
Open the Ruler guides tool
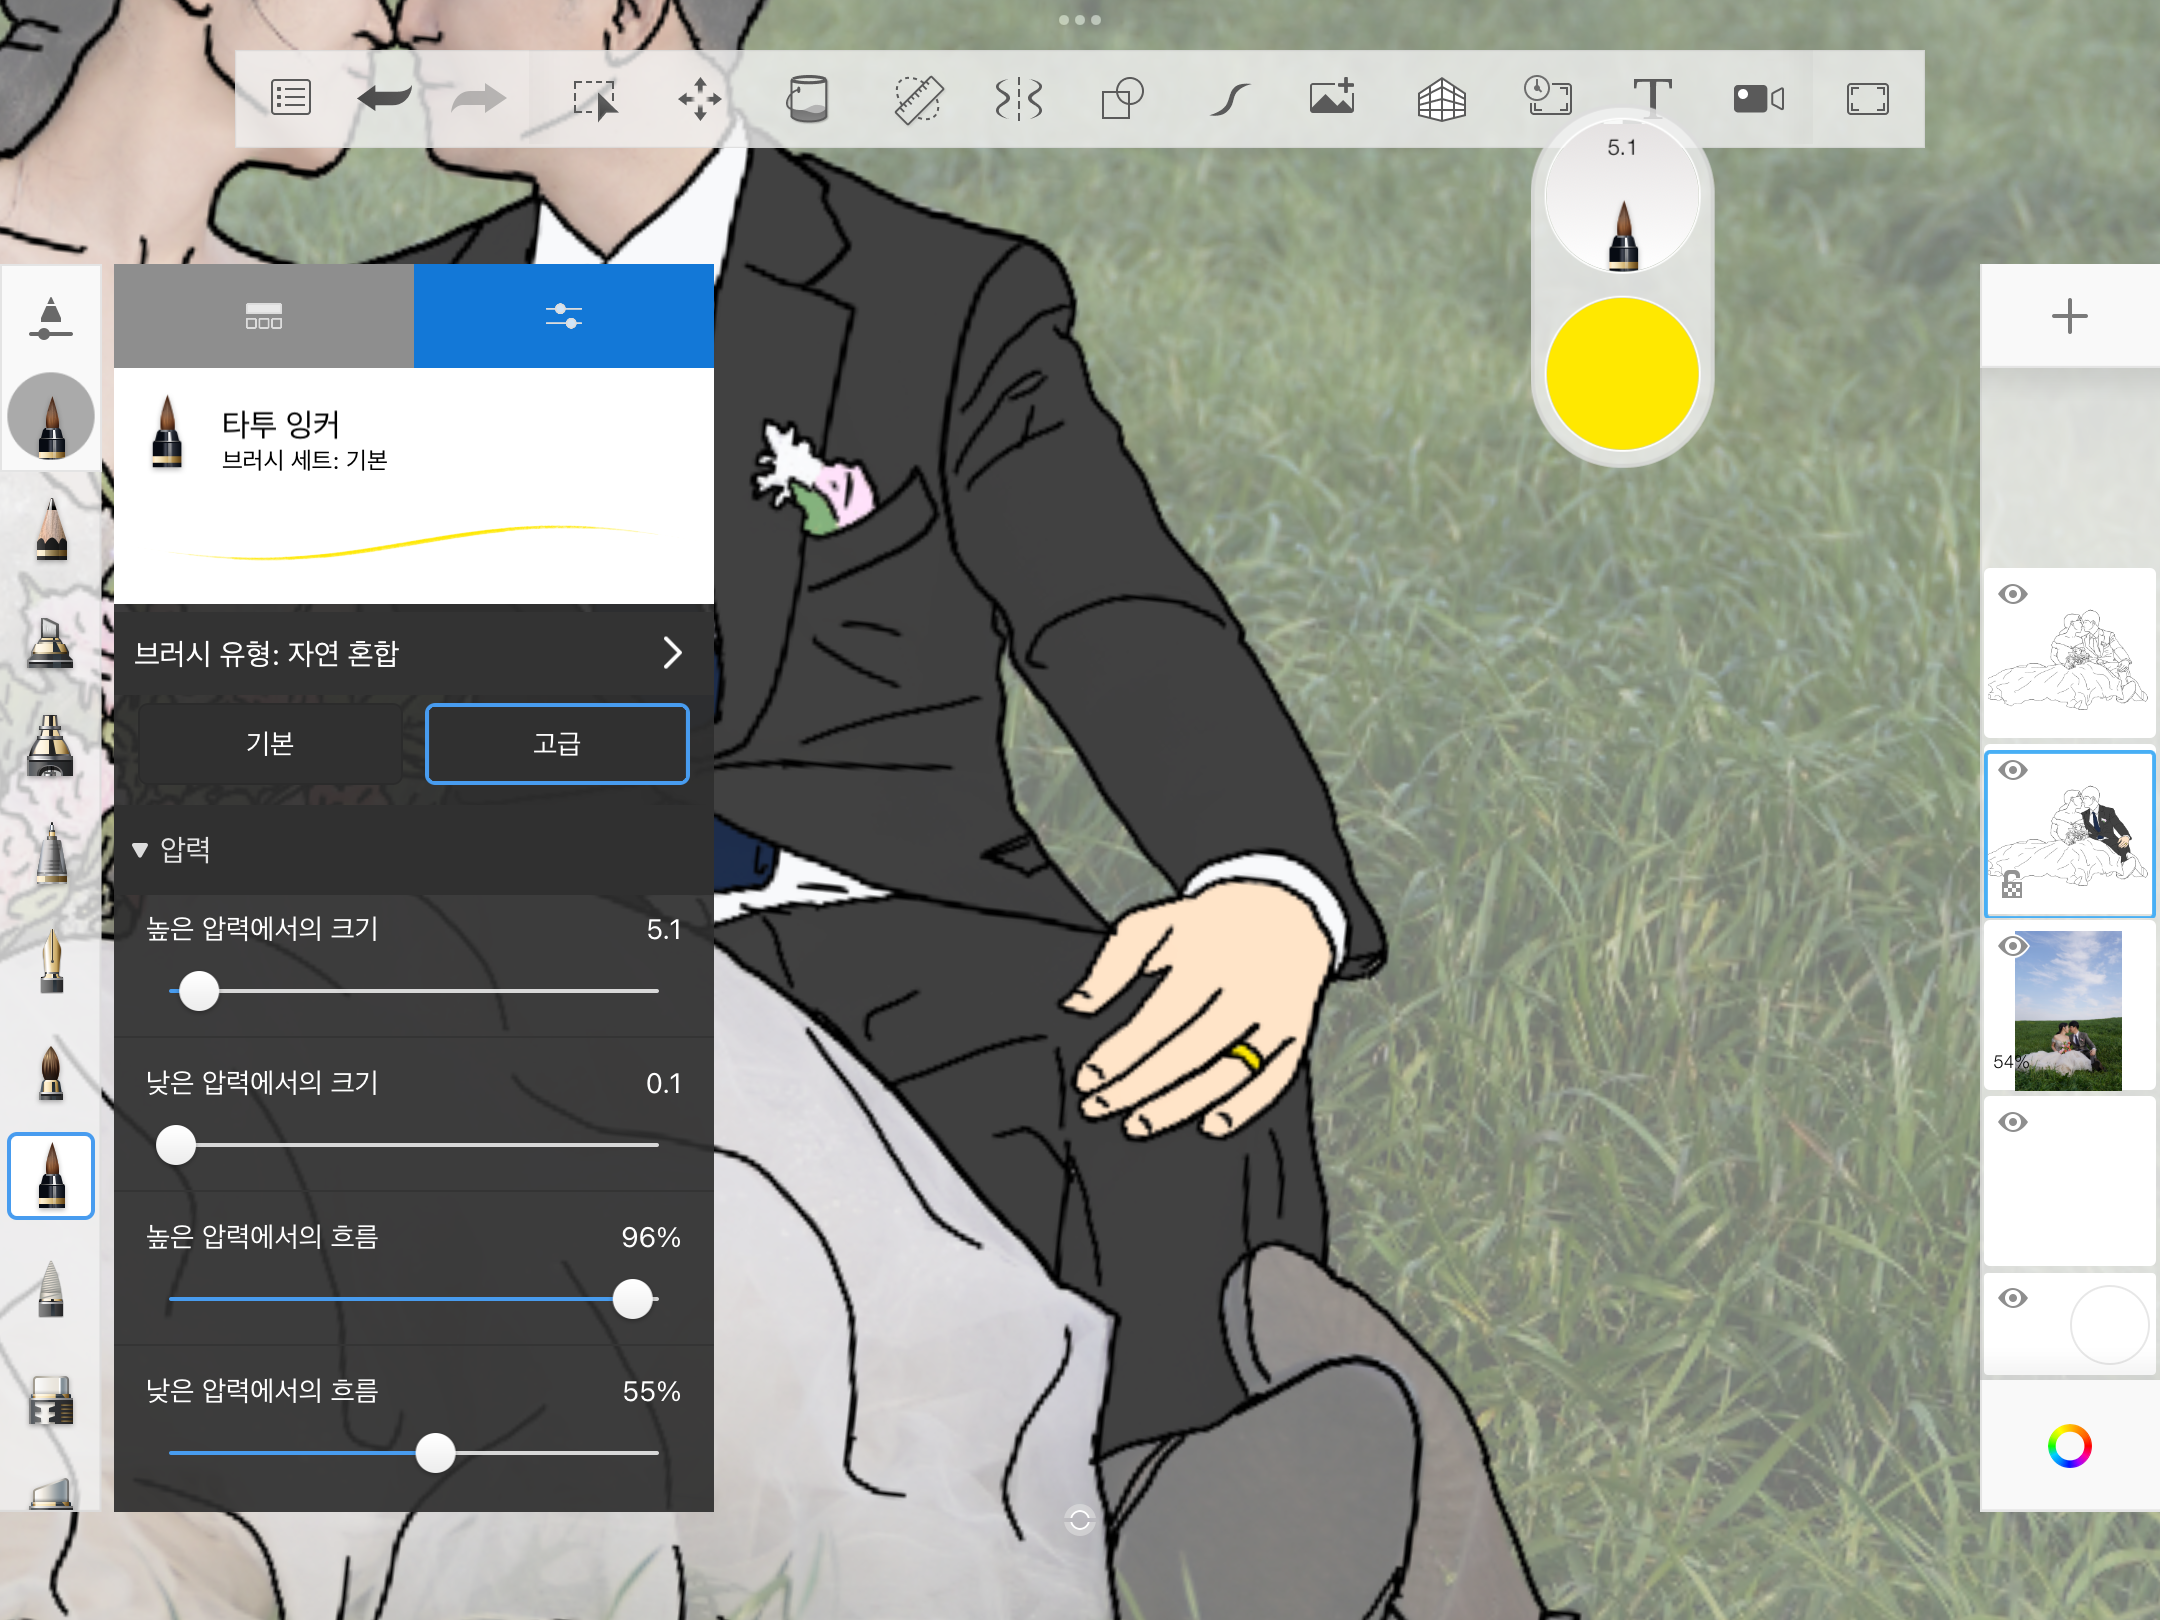point(918,99)
